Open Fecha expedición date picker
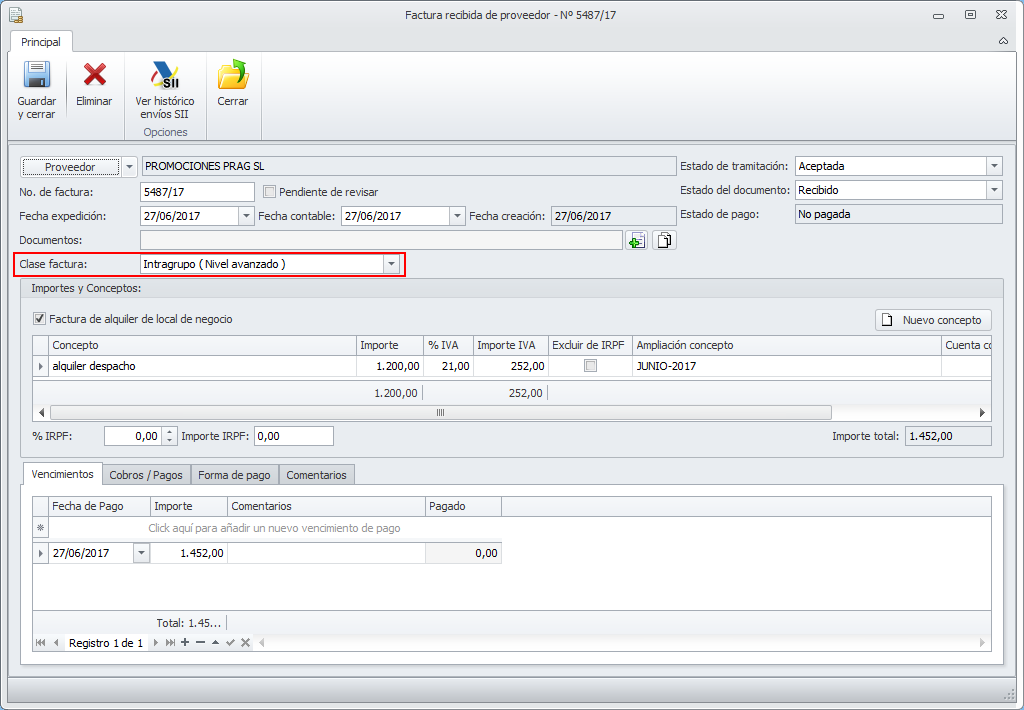This screenshot has height=710, width=1024. (x=246, y=216)
